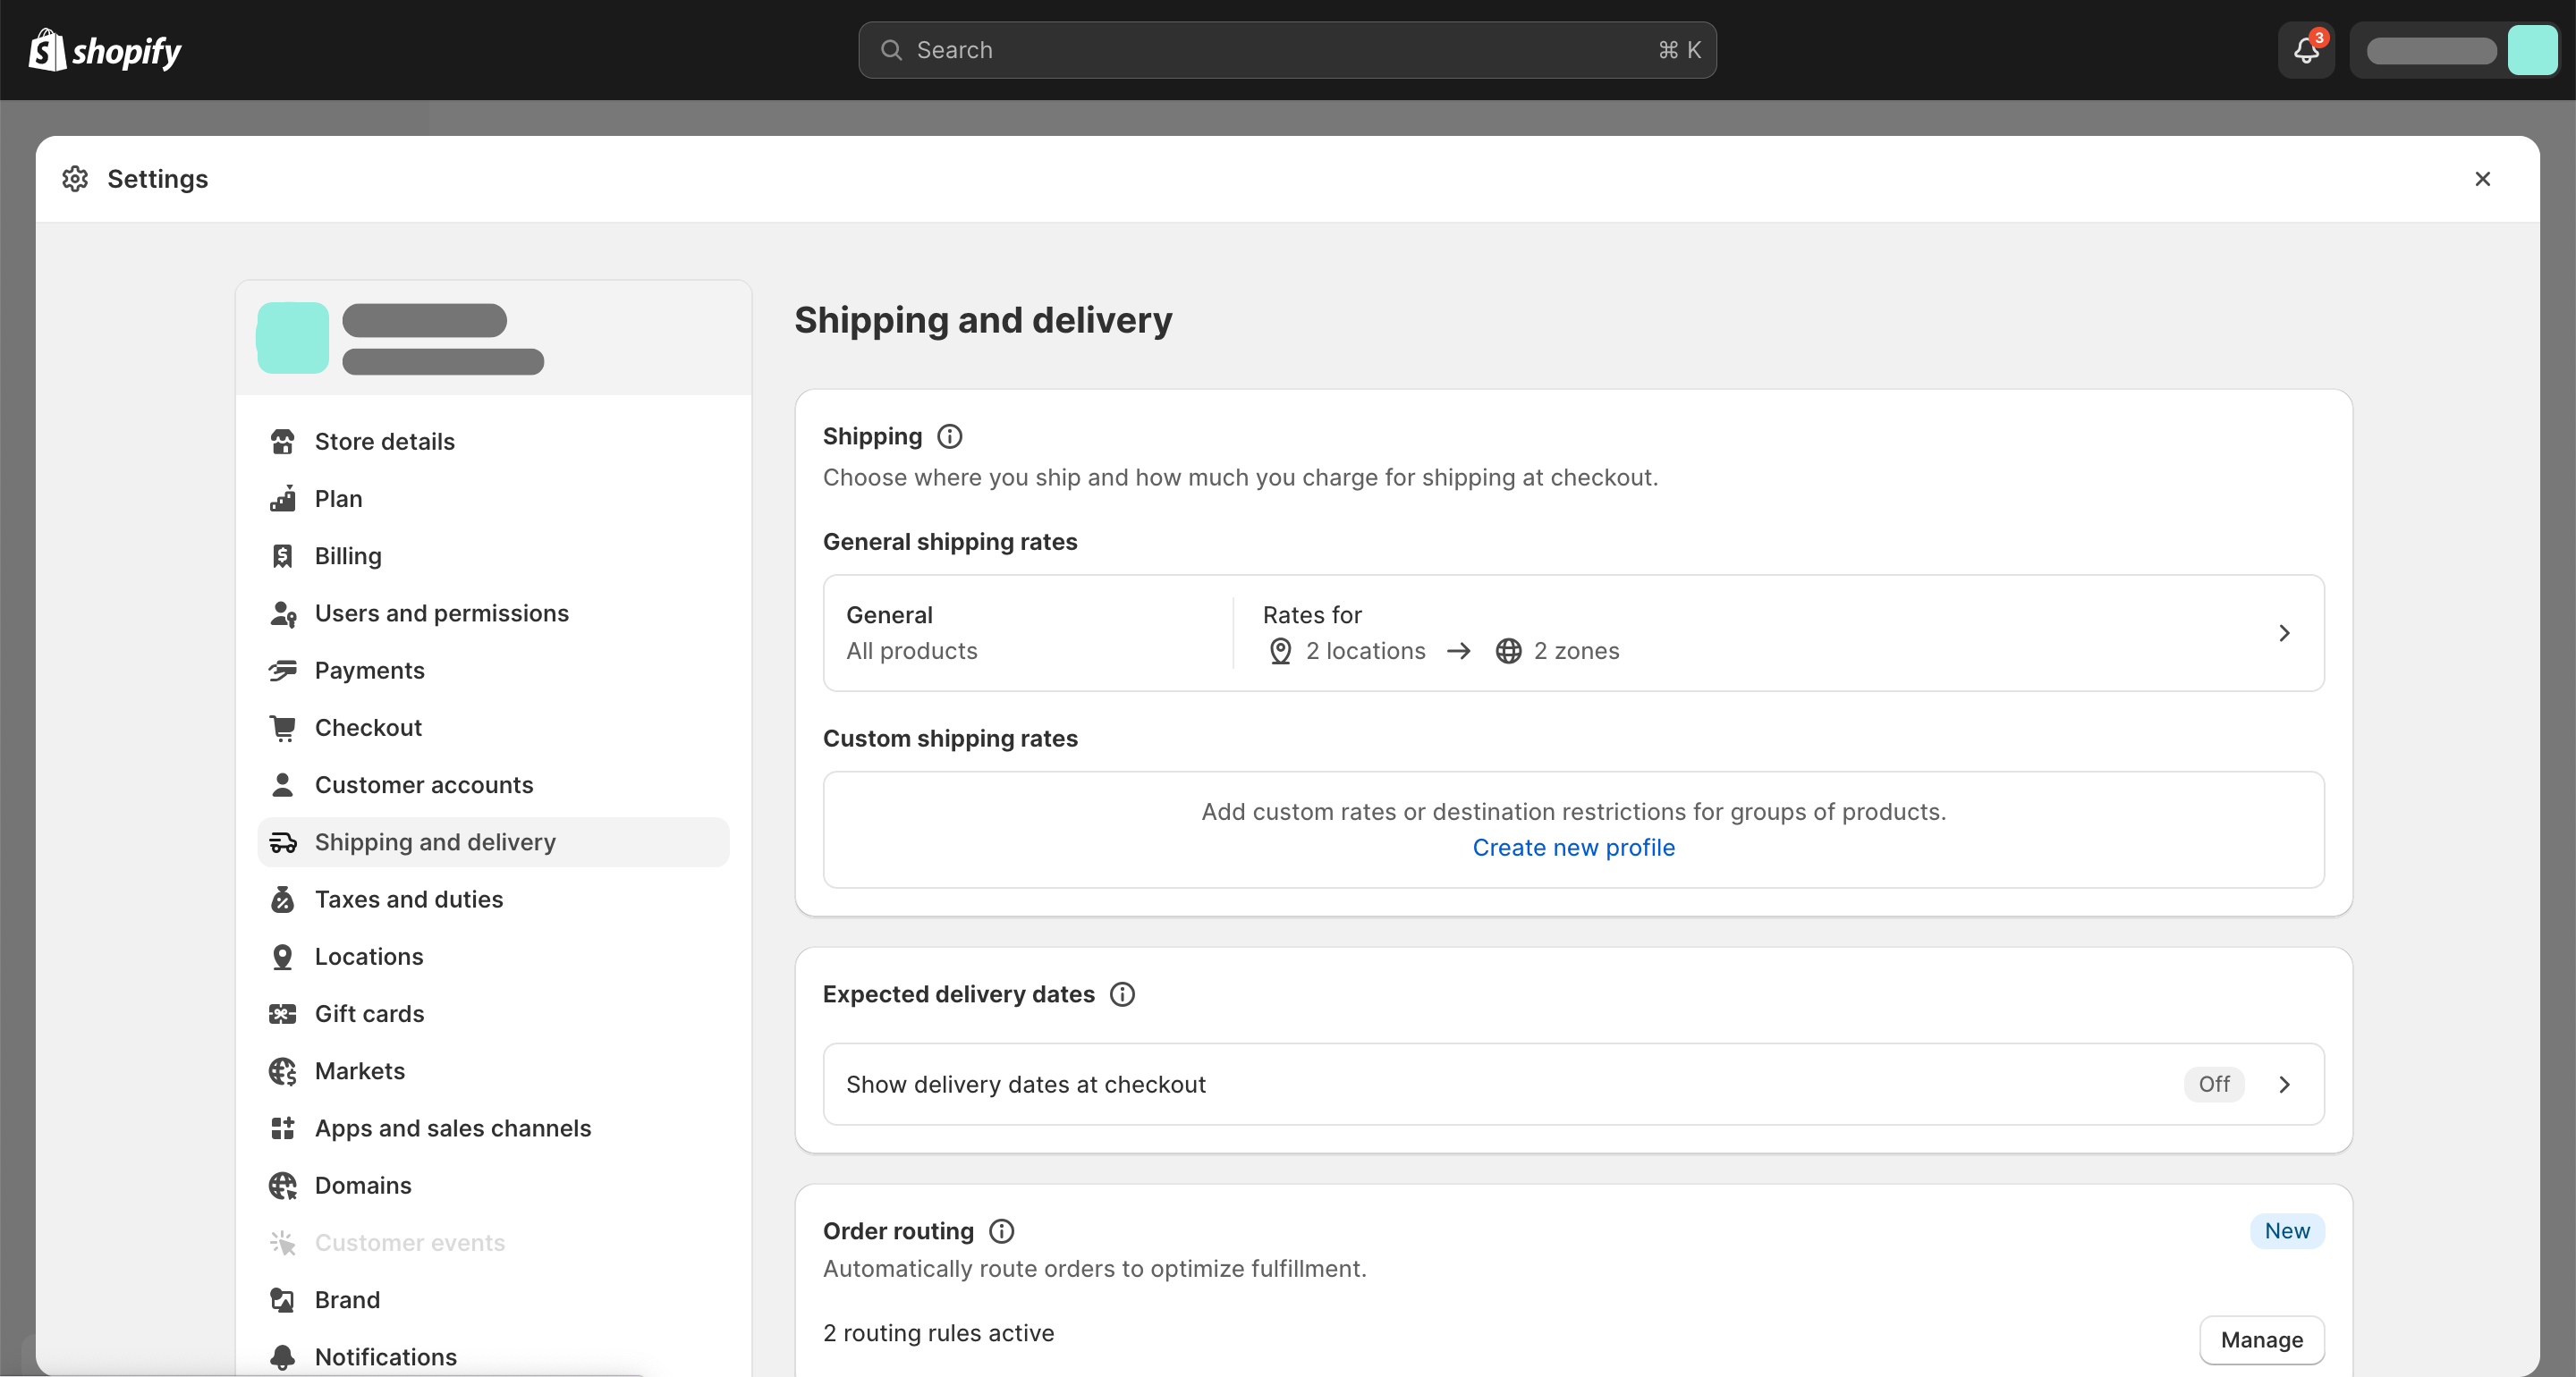Select Shipping and delivery menu item
The height and width of the screenshot is (1377, 2576).
tap(435, 841)
